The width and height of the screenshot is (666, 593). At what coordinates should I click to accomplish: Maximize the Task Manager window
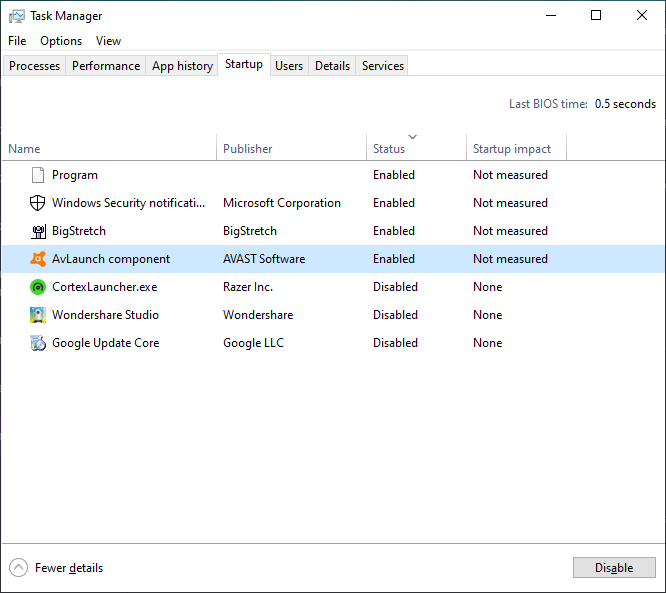(x=596, y=16)
